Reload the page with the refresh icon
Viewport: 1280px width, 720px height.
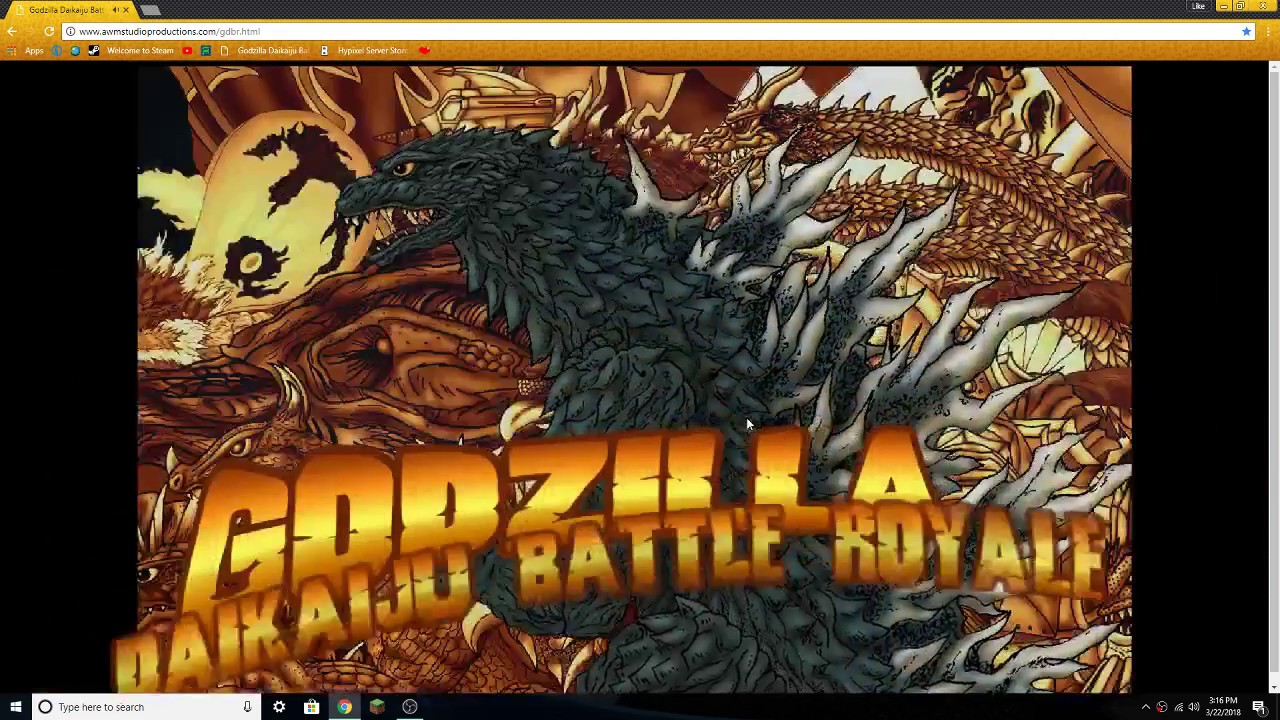point(48,31)
